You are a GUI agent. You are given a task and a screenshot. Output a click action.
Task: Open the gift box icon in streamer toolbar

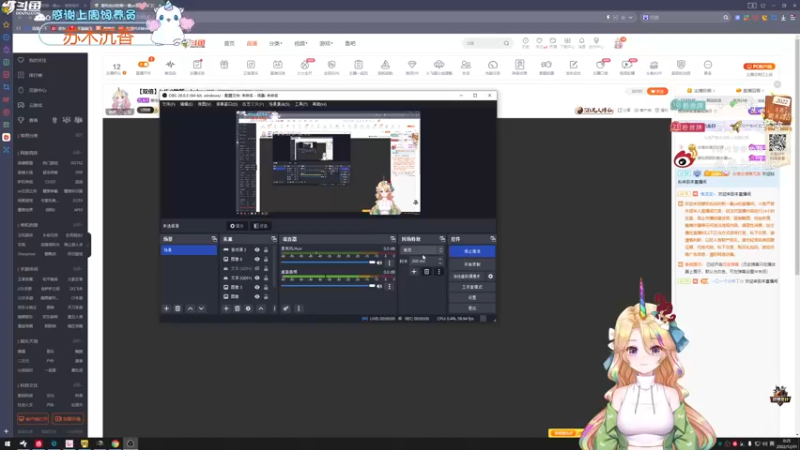coord(224,65)
